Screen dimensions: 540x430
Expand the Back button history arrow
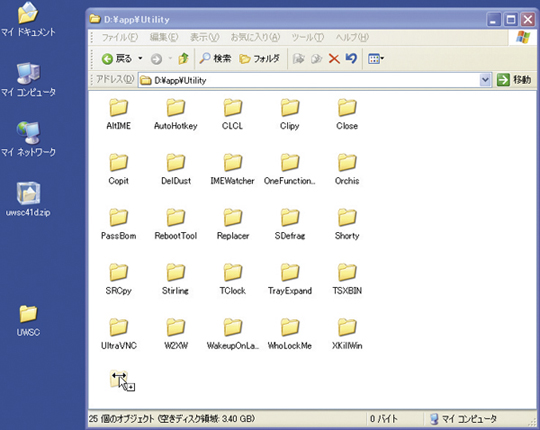click(x=140, y=59)
